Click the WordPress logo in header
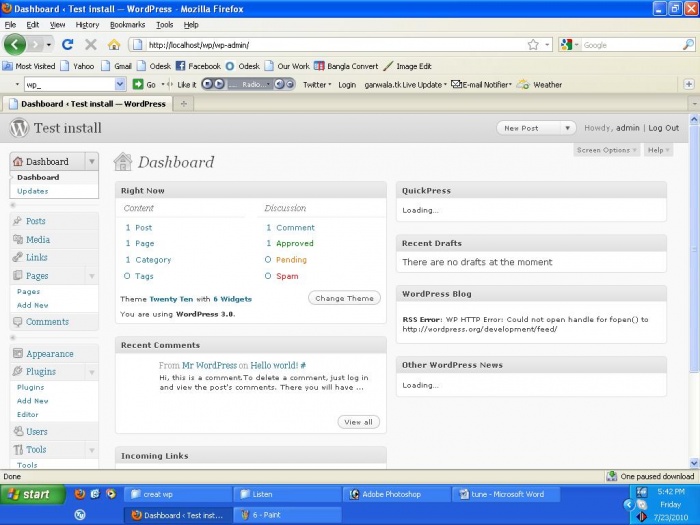 pyautogui.click(x=19, y=128)
